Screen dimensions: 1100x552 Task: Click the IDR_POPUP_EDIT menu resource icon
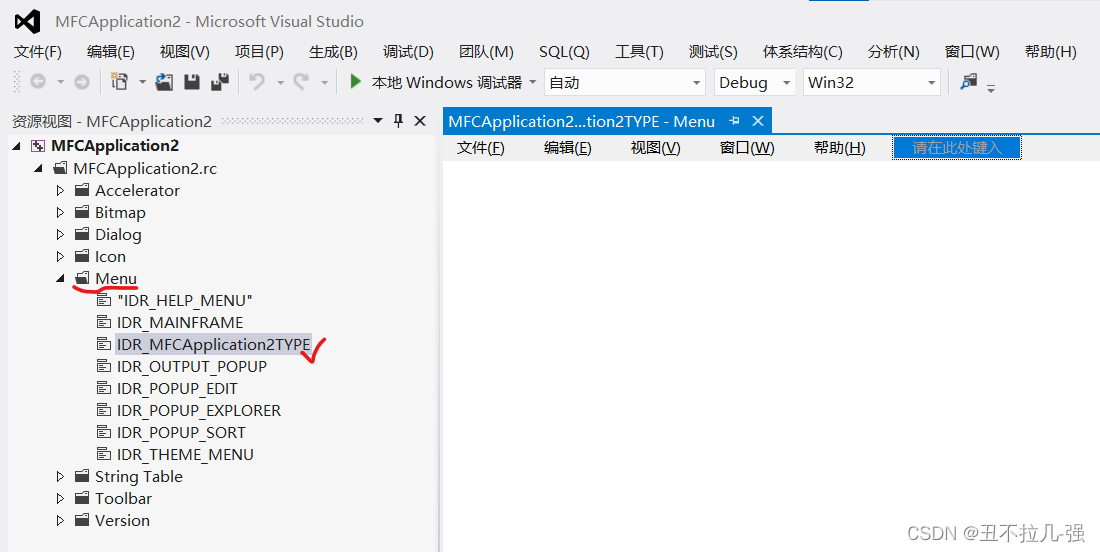[104, 388]
